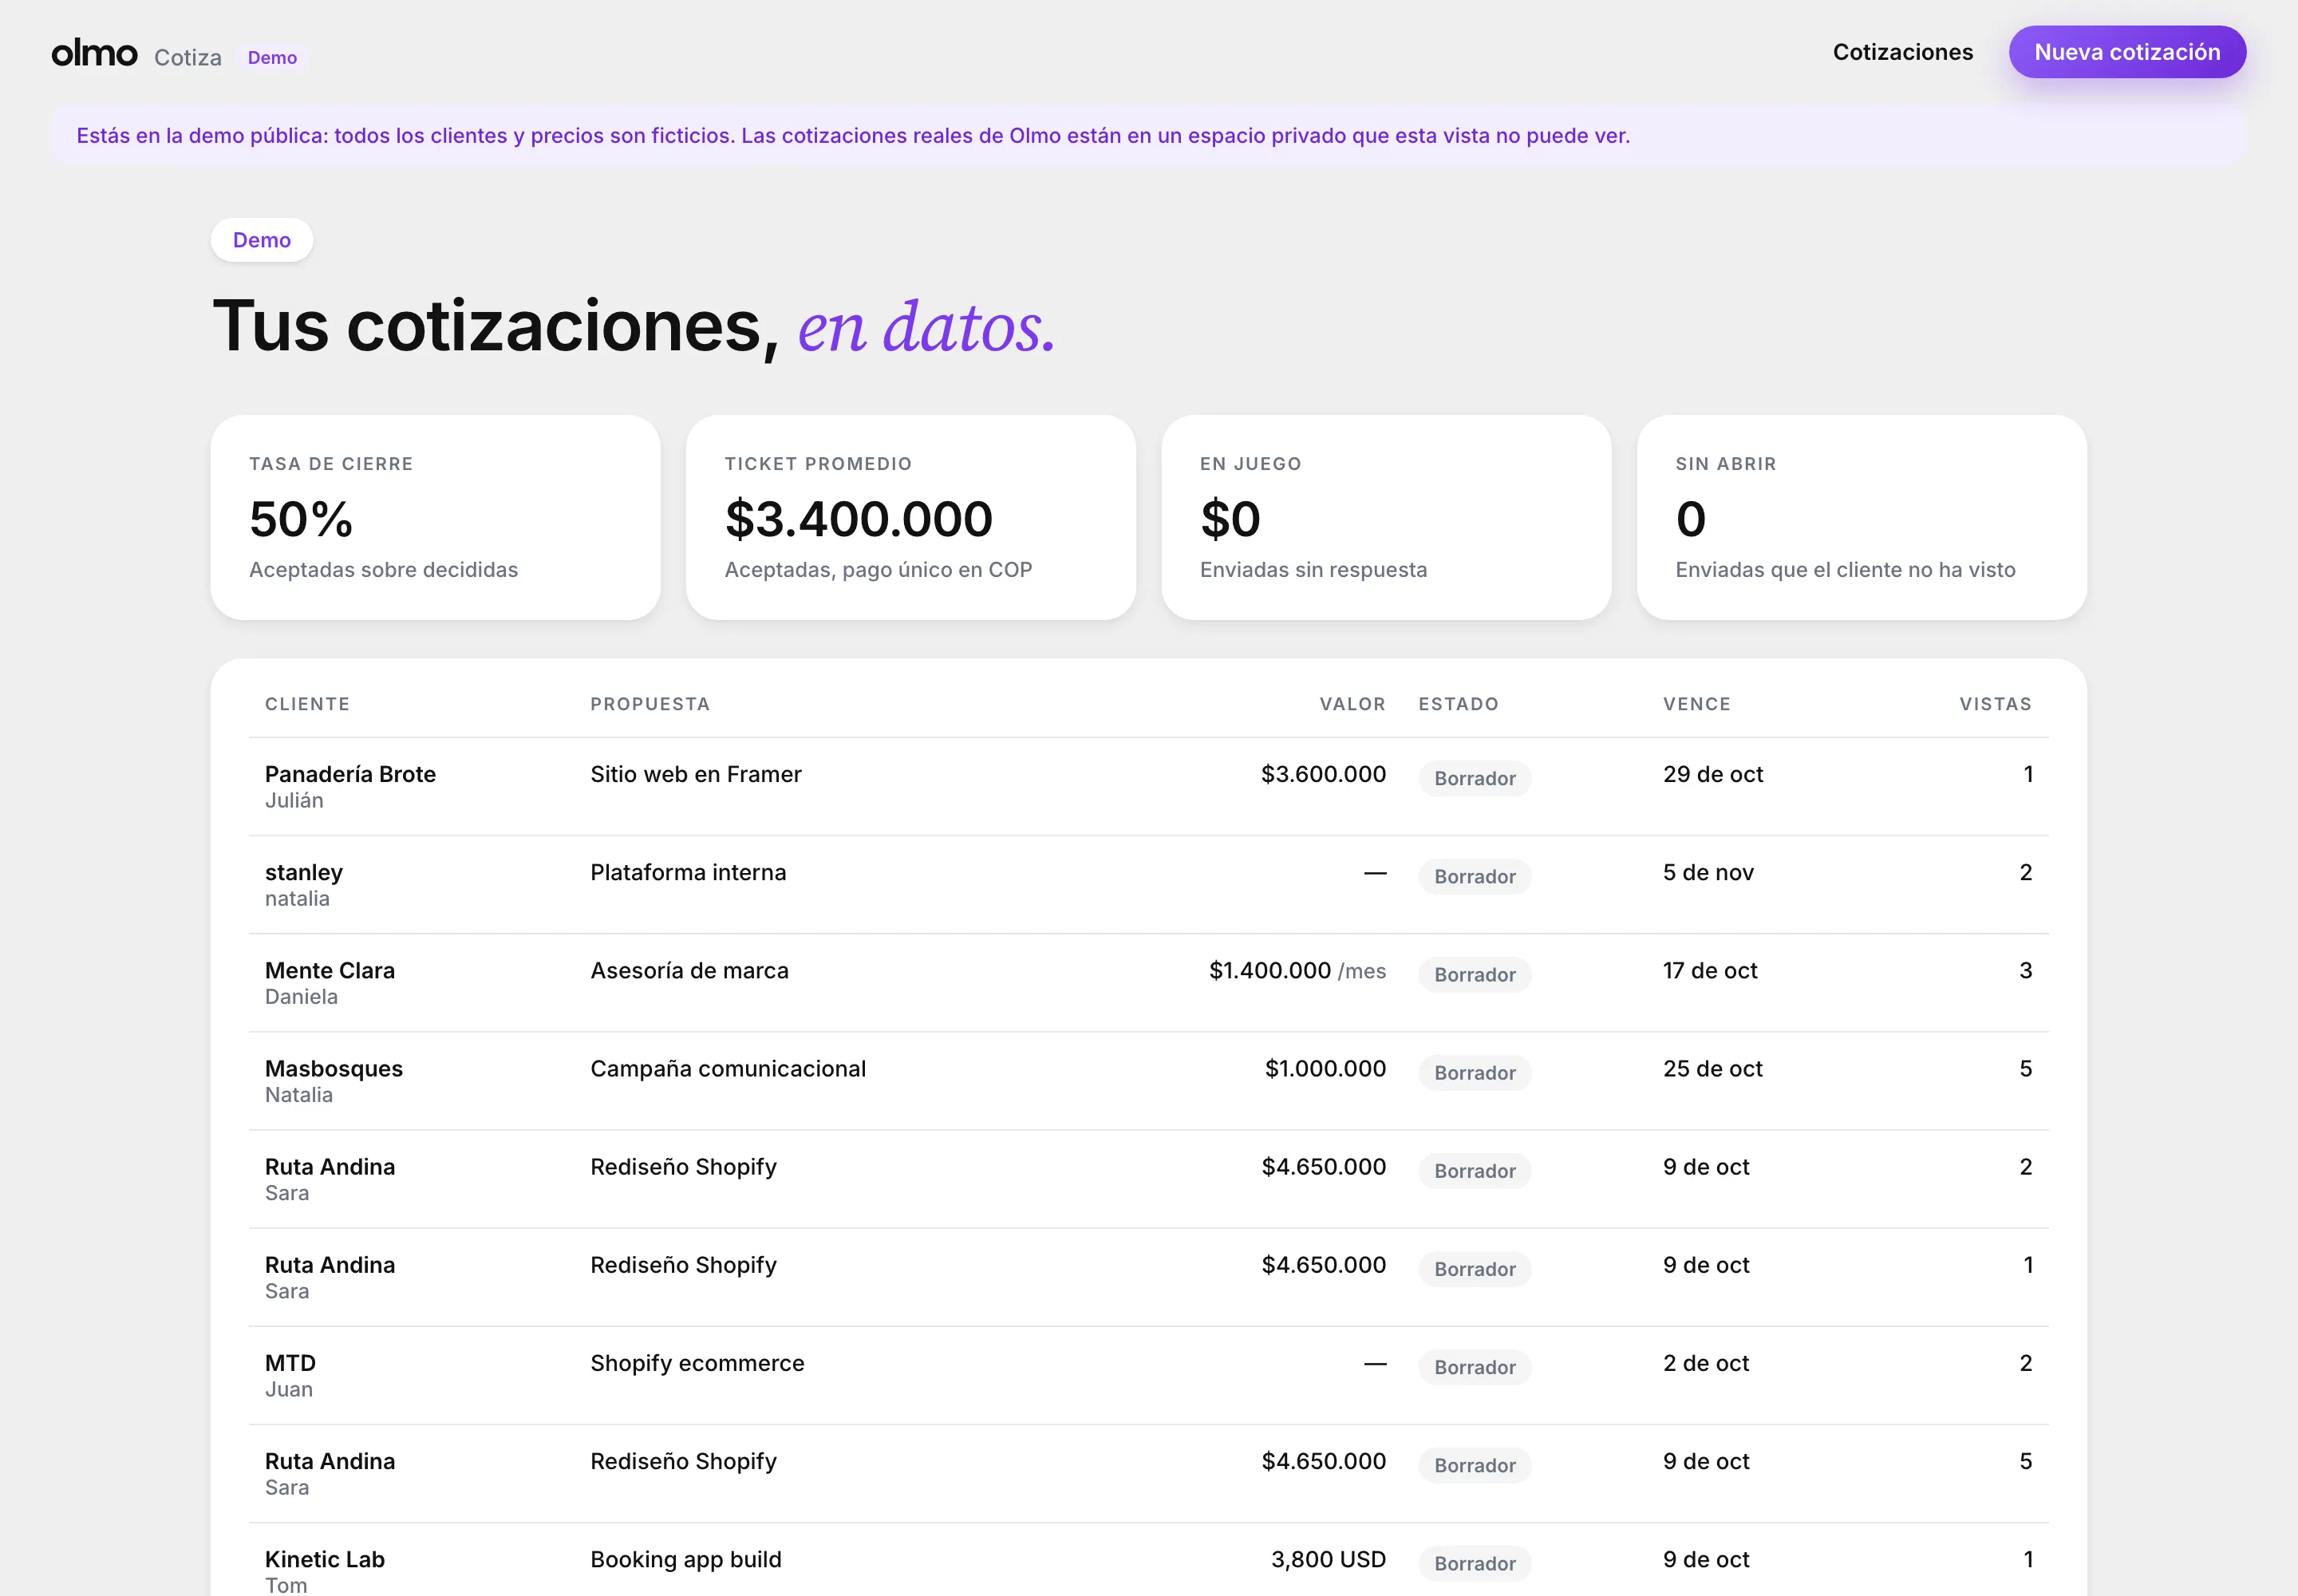Click the Booking app build proposal
This screenshot has width=2298, height=1596.
tap(686, 1559)
